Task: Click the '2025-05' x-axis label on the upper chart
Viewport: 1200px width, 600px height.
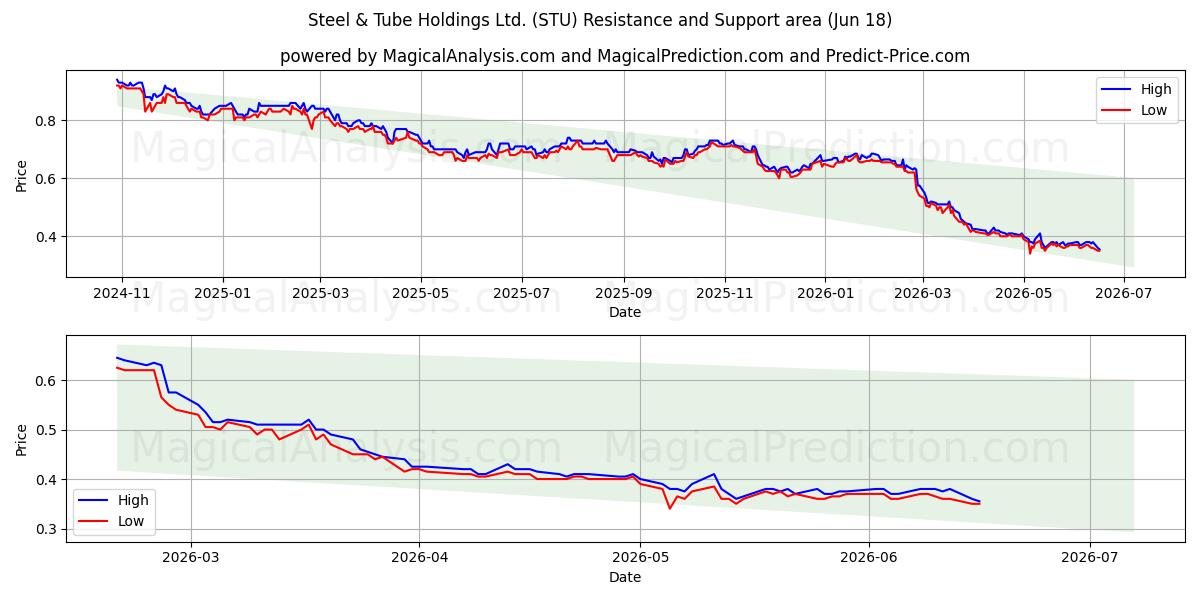Action: click(x=420, y=293)
